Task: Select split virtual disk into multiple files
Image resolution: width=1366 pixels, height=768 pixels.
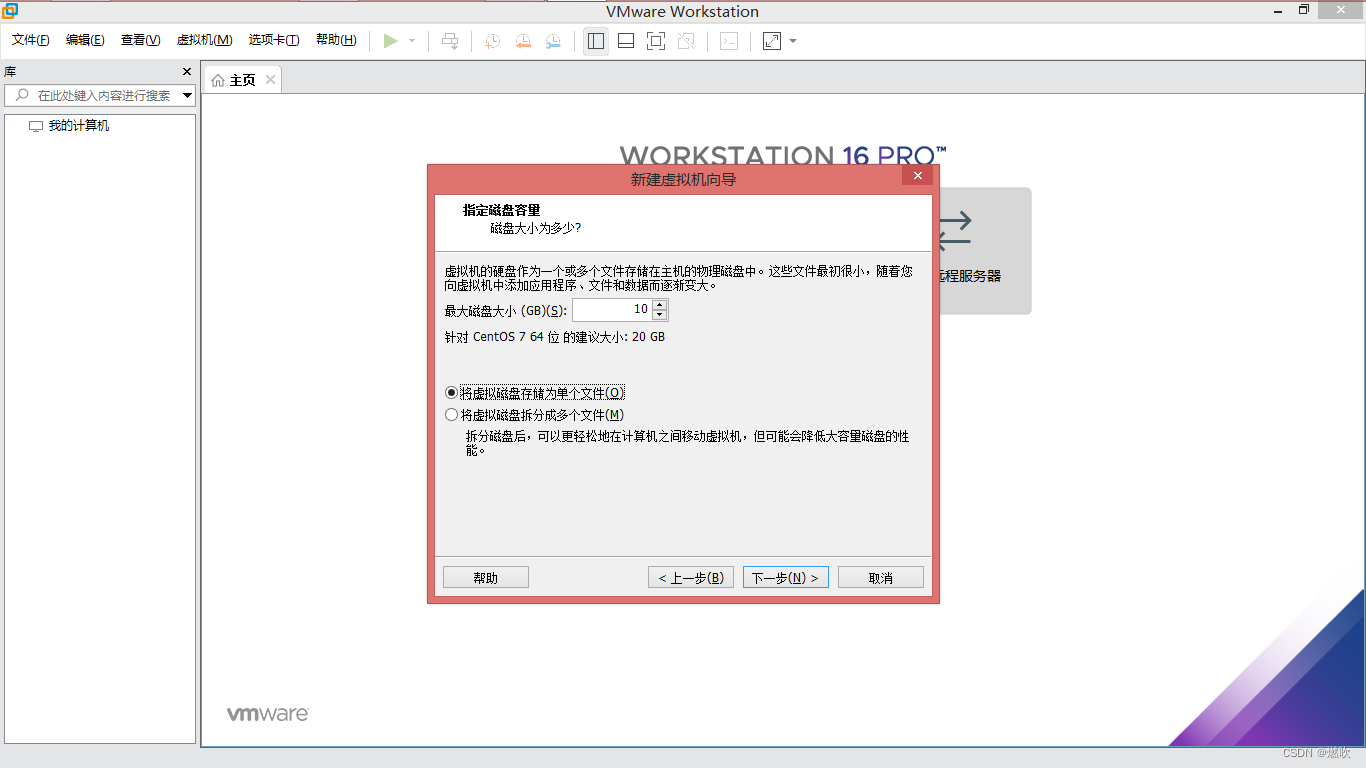Action: (x=535, y=415)
